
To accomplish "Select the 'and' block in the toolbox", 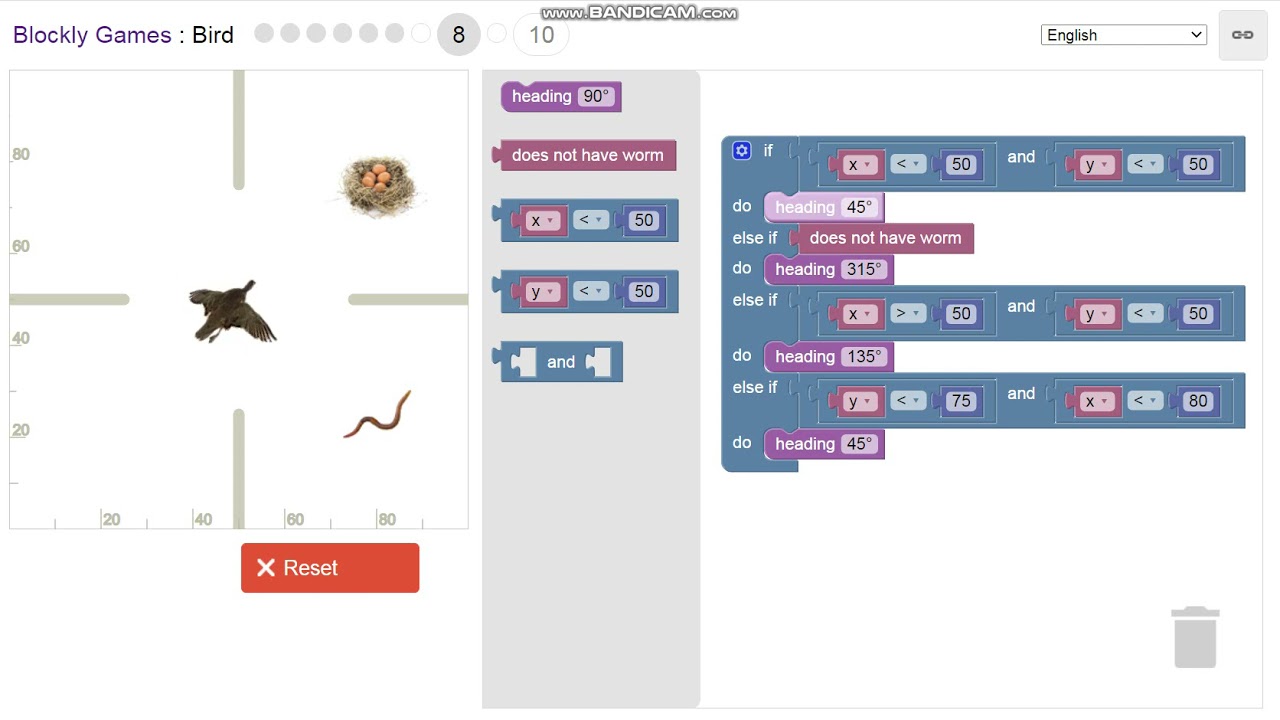I will point(560,362).
